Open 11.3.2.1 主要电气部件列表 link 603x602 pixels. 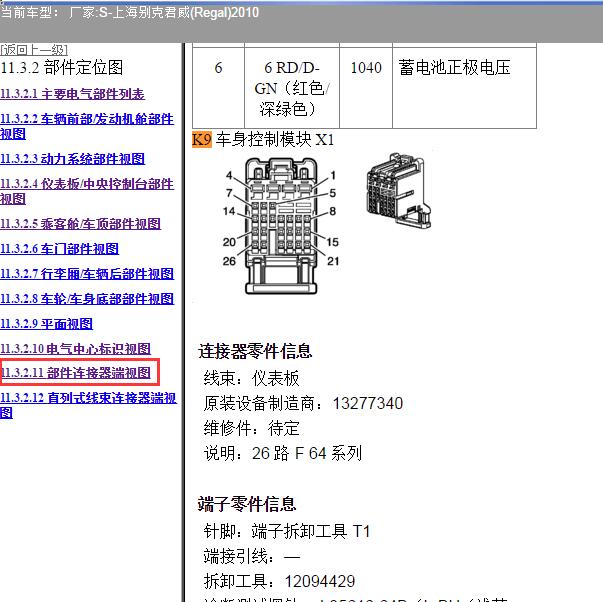point(72,94)
